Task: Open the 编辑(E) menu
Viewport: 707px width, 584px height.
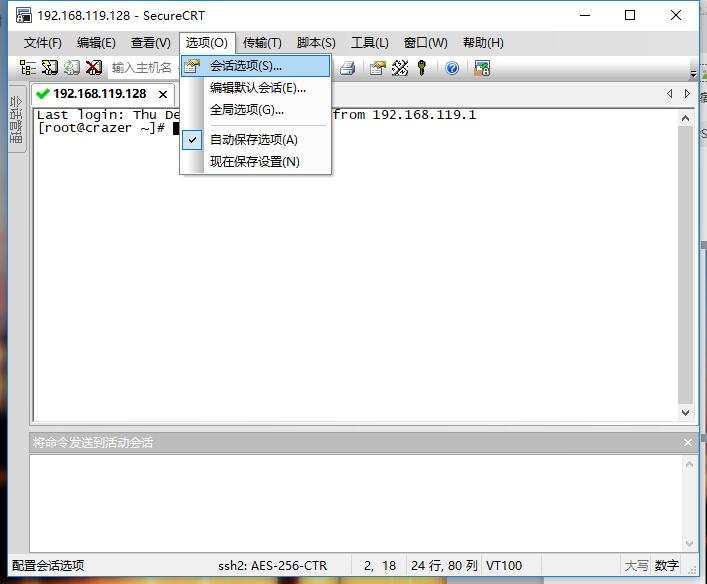Action: (x=96, y=43)
